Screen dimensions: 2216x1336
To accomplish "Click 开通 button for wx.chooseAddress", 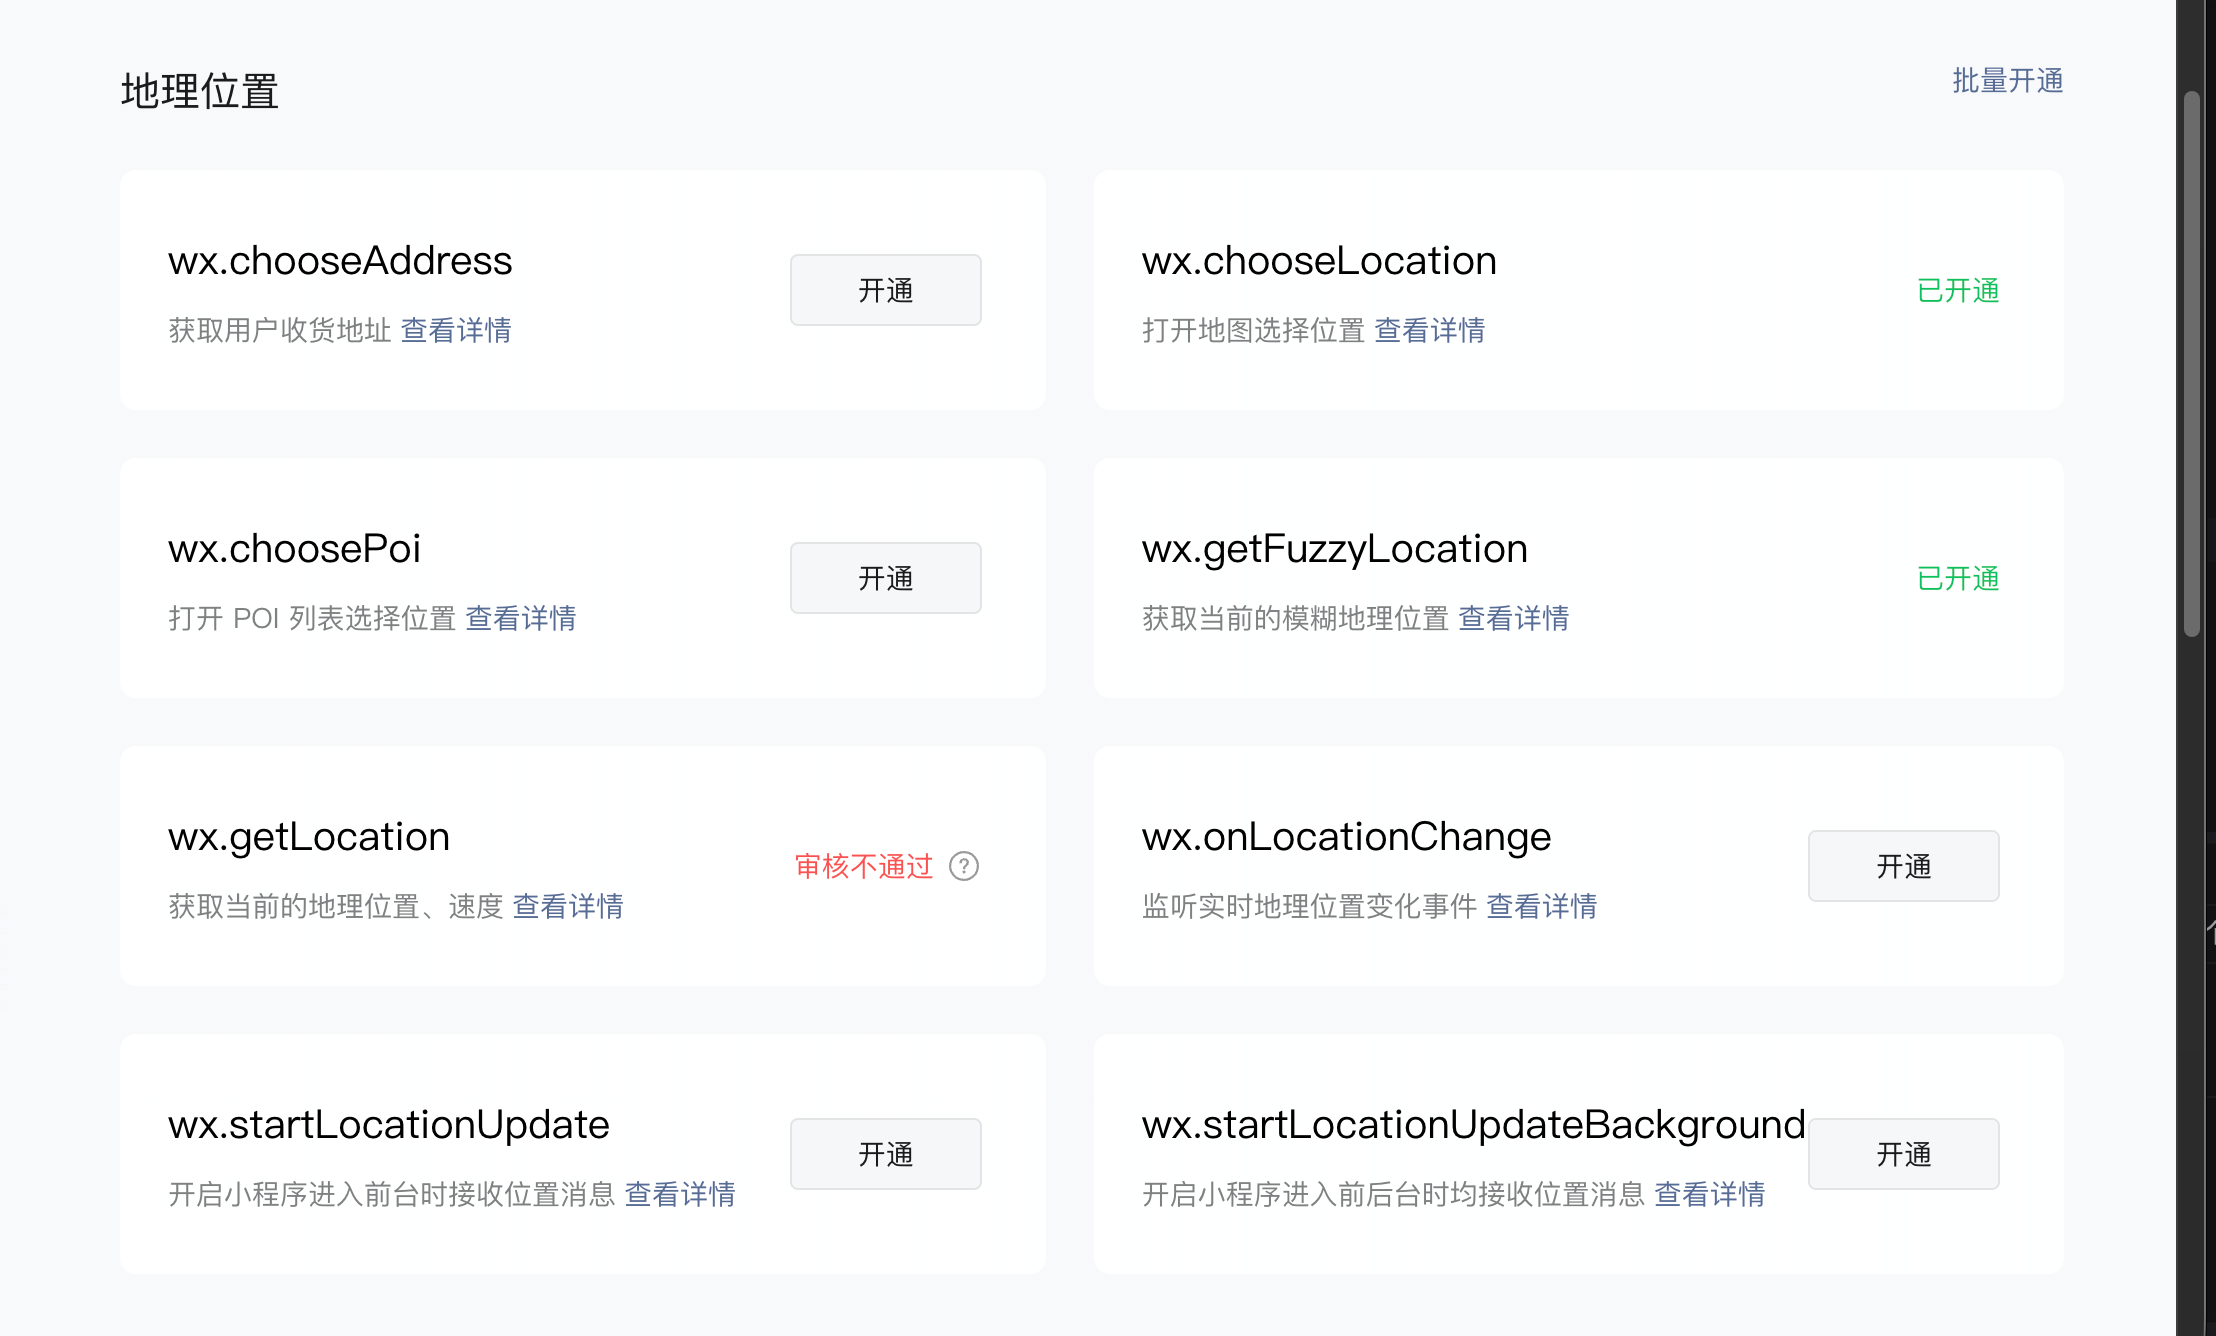I will (x=885, y=290).
